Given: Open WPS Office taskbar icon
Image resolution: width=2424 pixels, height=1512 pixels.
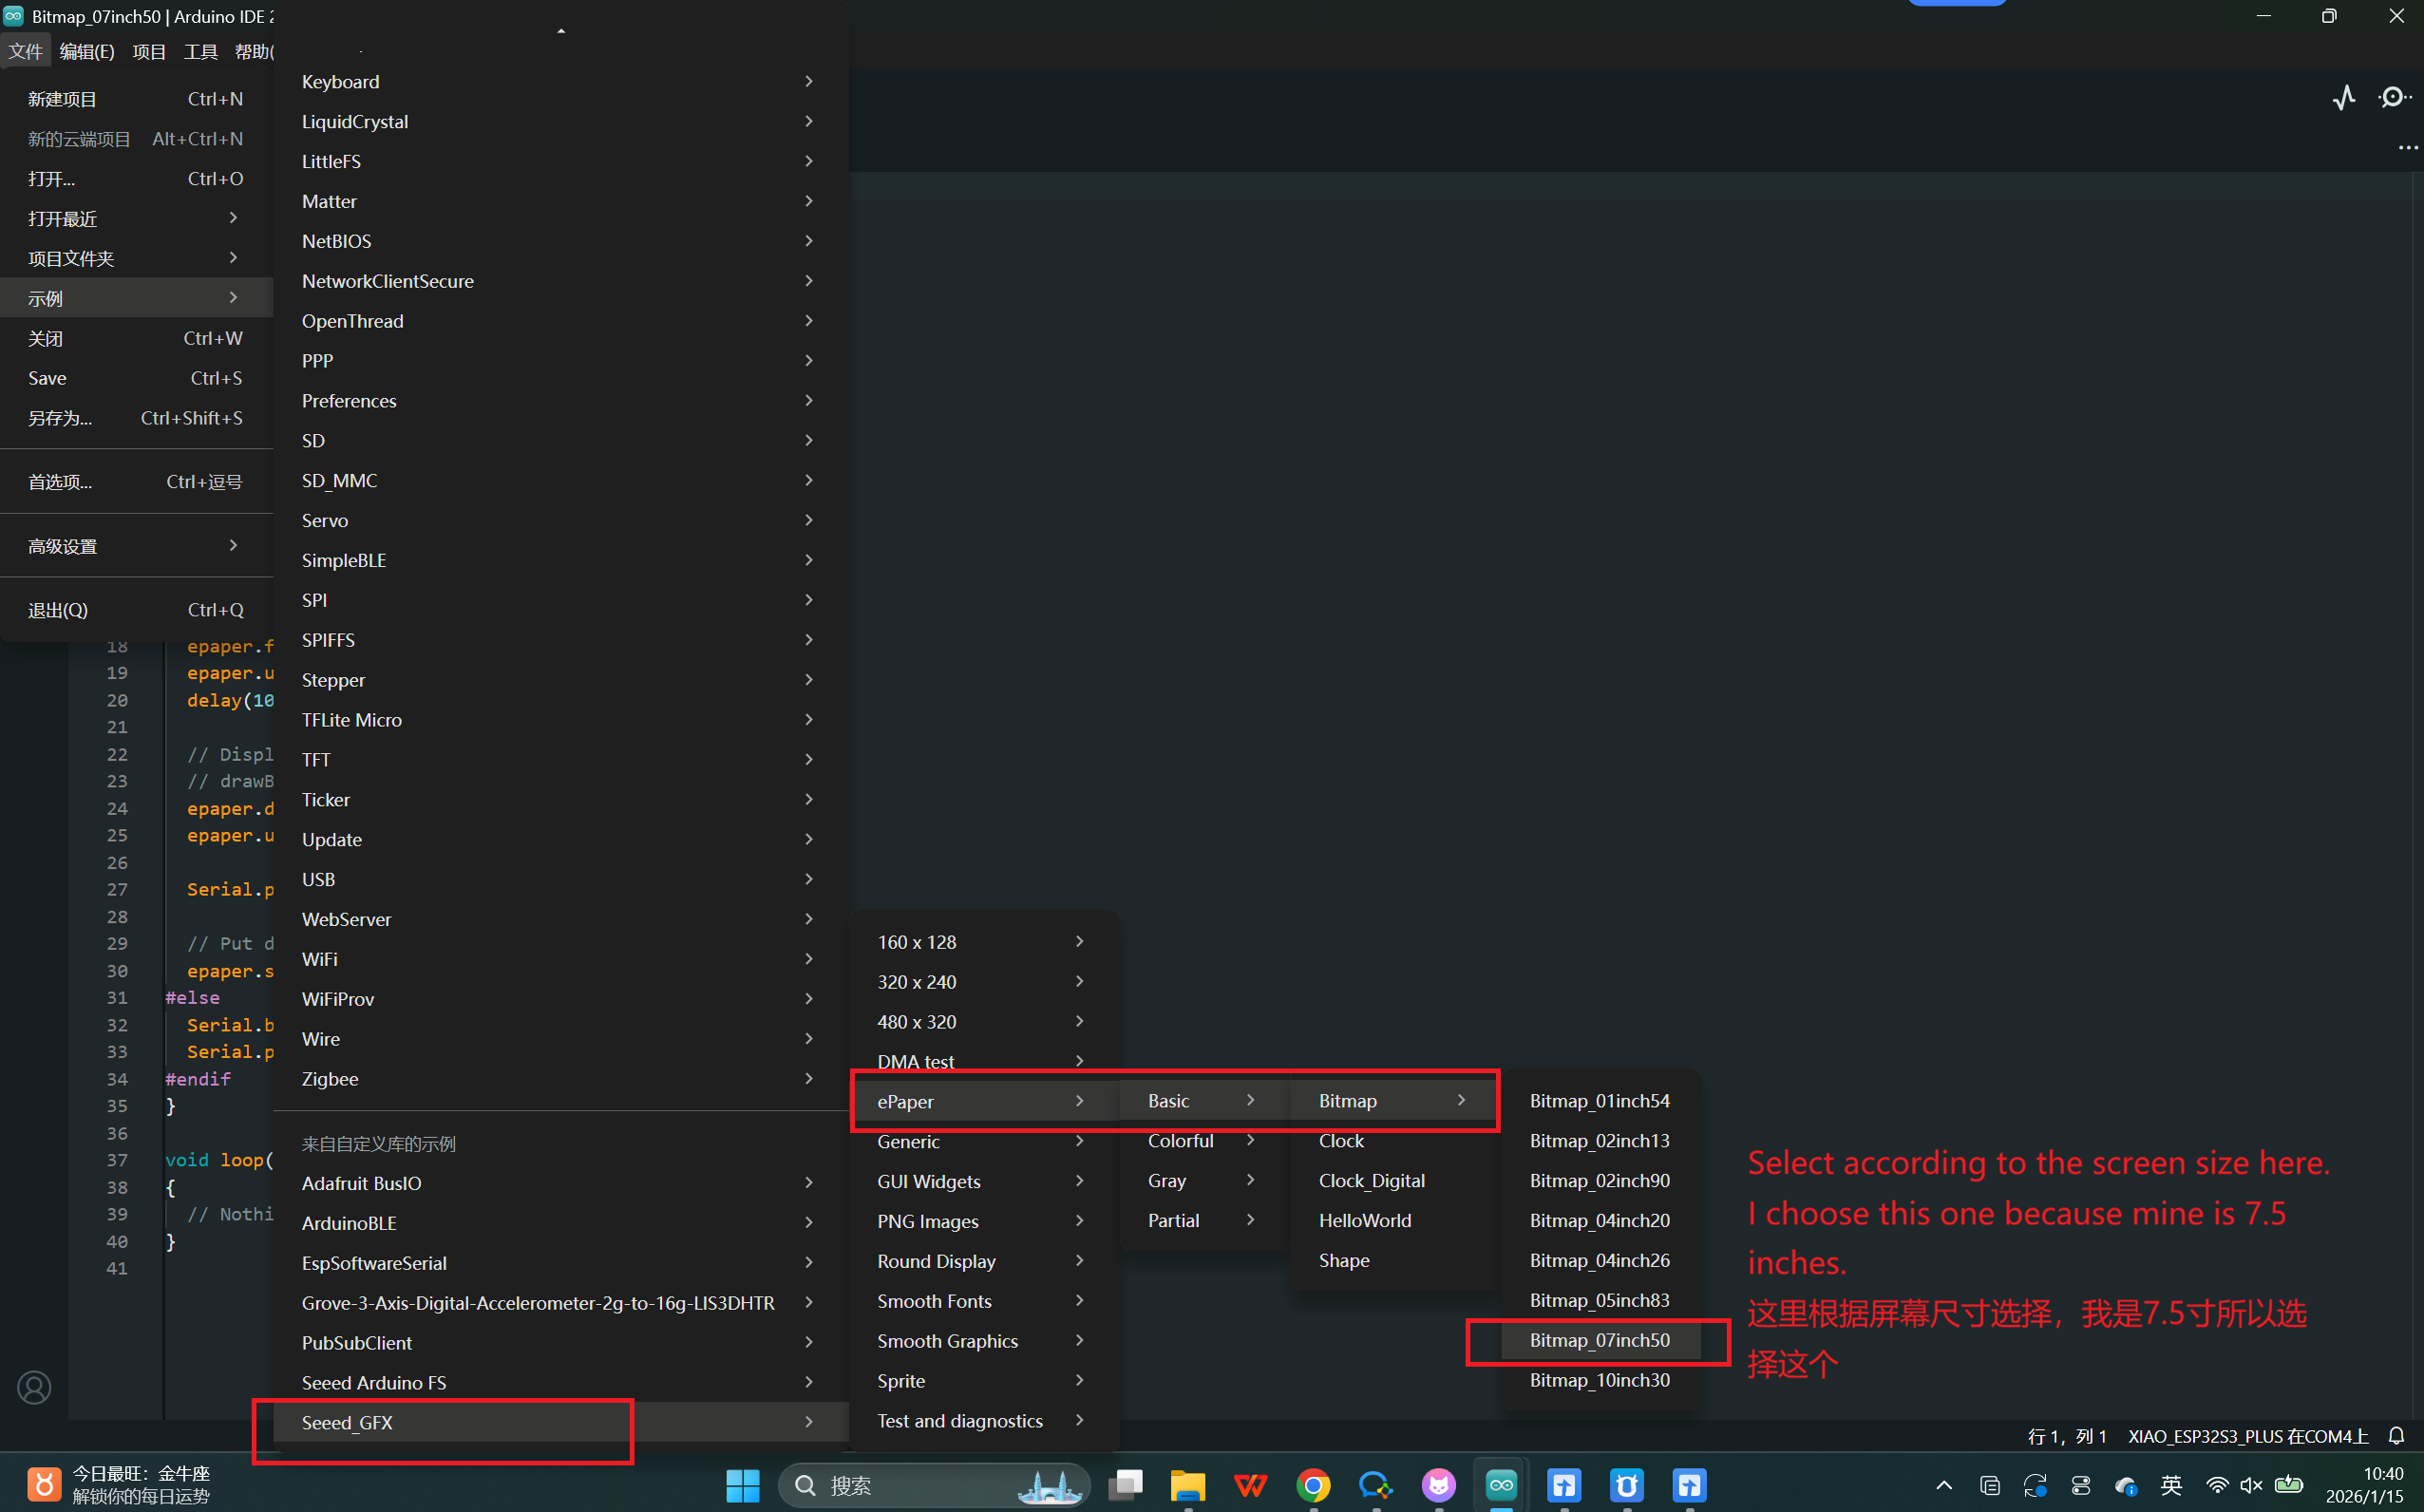Looking at the screenshot, I should (x=1250, y=1485).
